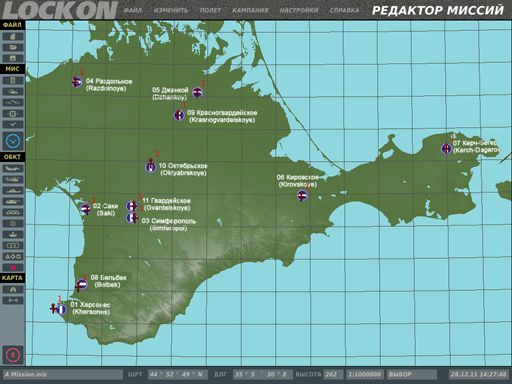Open the ФАЙЛ menu in top bar
Image resolution: width=512 pixels, height=384 pixels.
point(133,10)
